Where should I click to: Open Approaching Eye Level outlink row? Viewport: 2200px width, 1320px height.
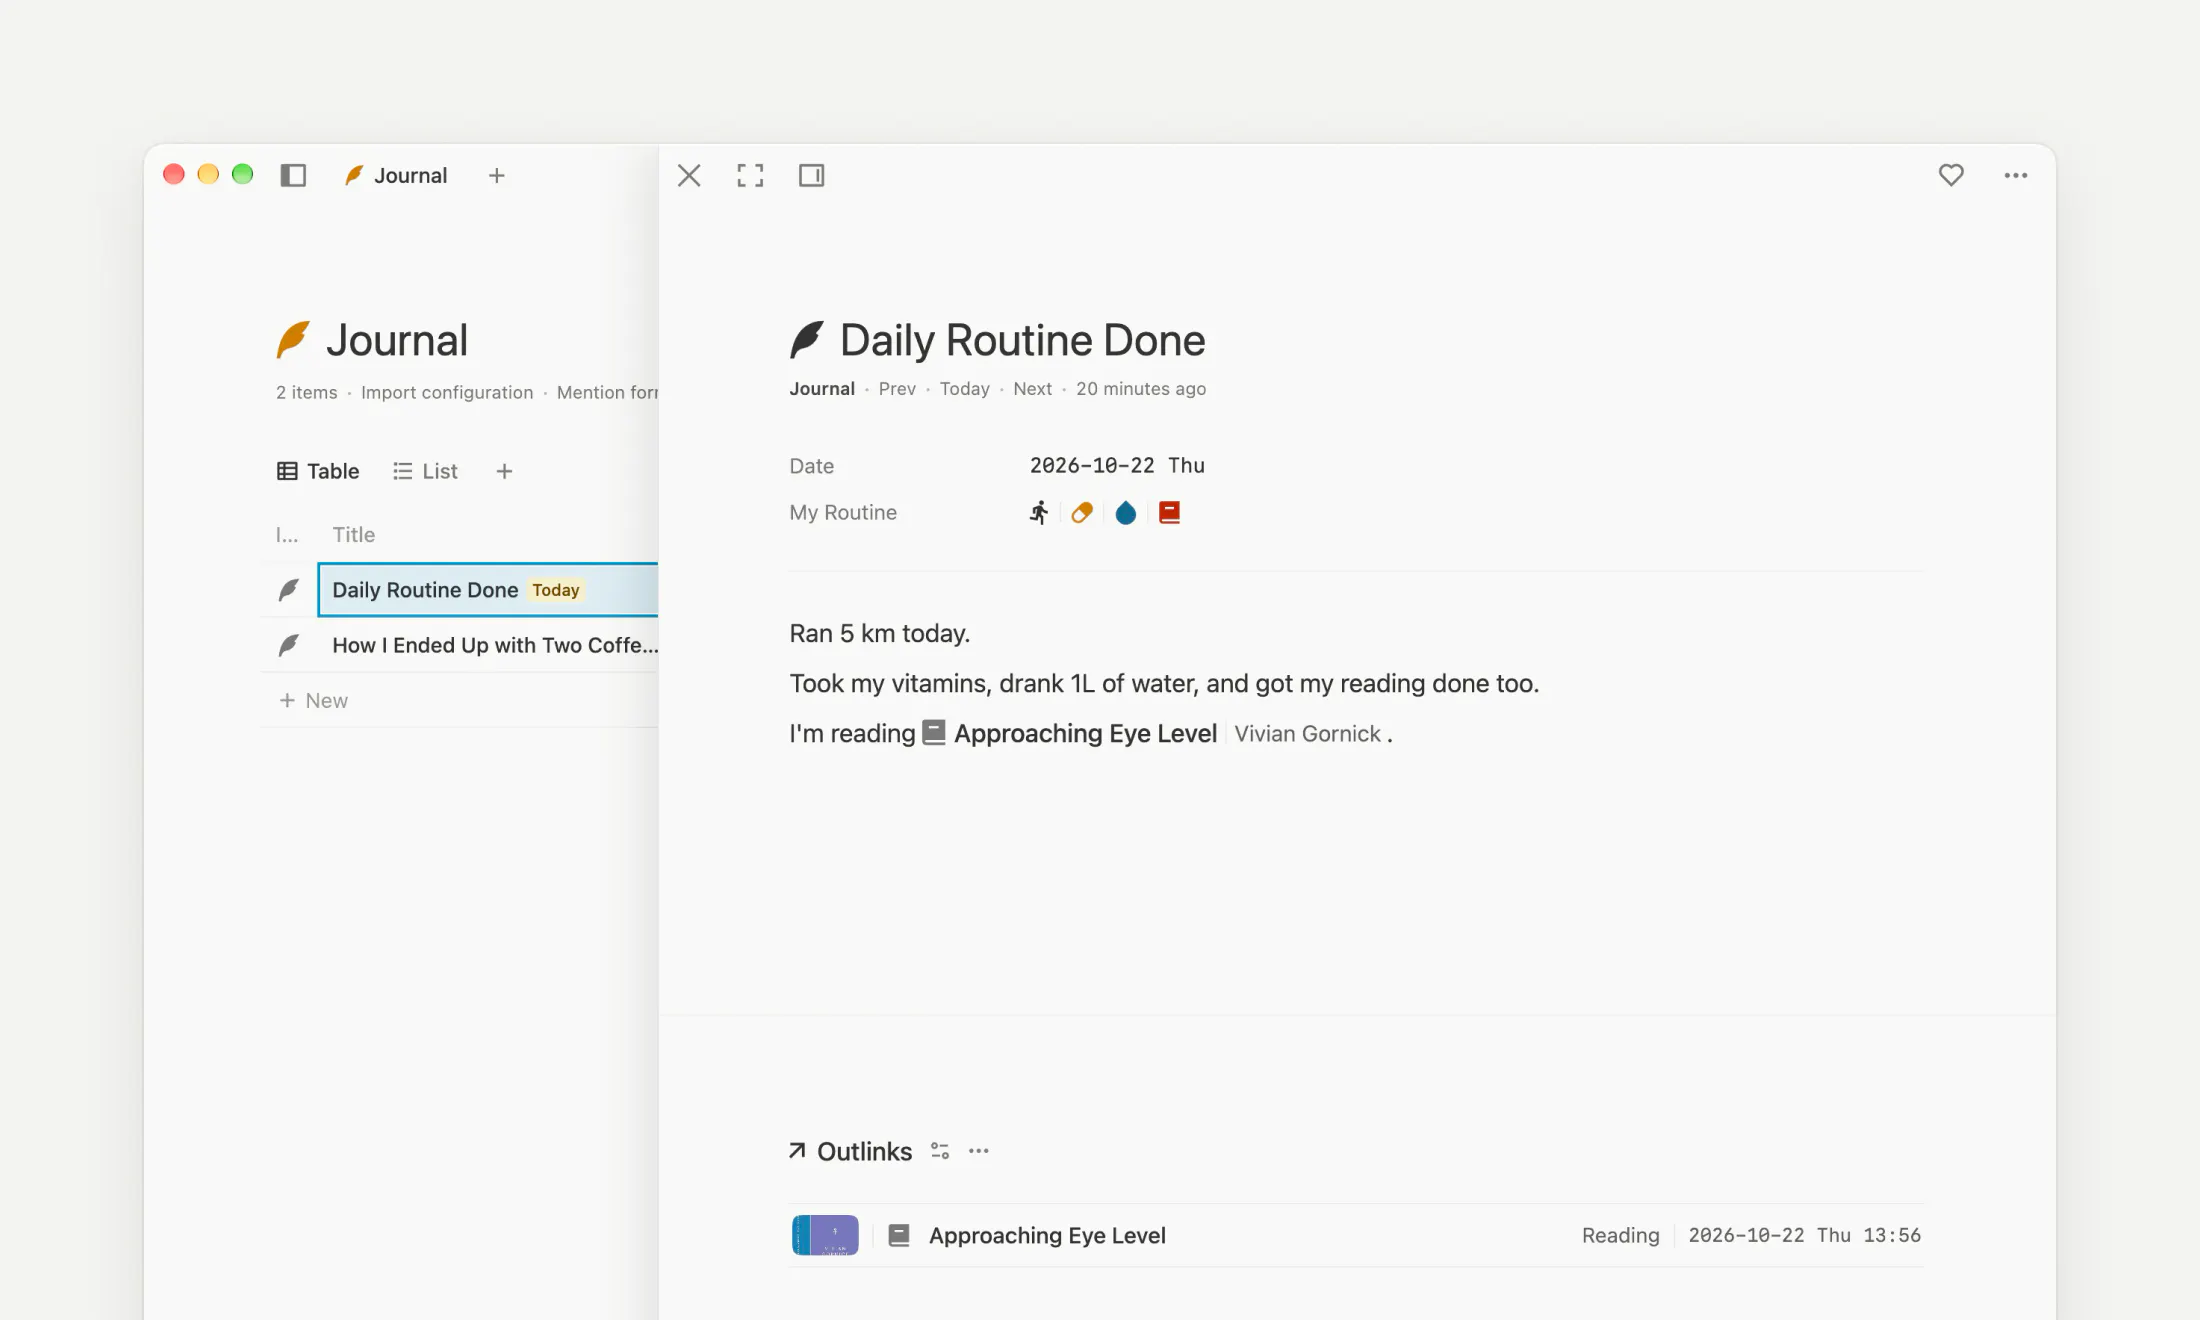pyautogui.click(x=1356, y=1236)
